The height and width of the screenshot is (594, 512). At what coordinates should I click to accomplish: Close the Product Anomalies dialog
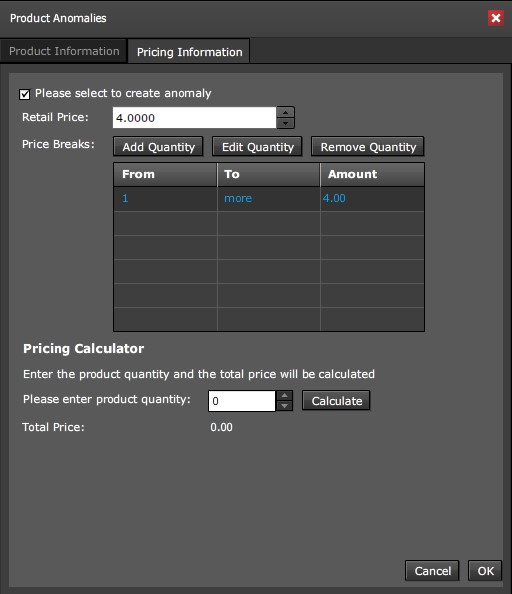496,18
